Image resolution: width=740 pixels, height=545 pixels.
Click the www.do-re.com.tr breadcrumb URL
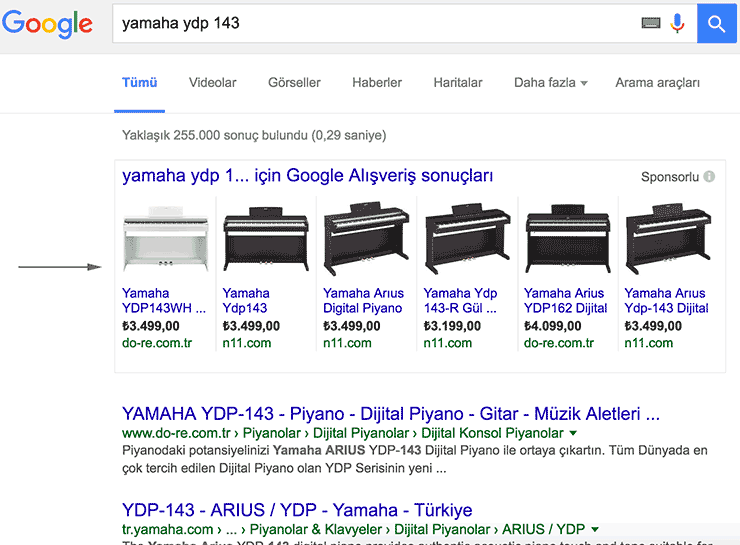tap(176, 433)
